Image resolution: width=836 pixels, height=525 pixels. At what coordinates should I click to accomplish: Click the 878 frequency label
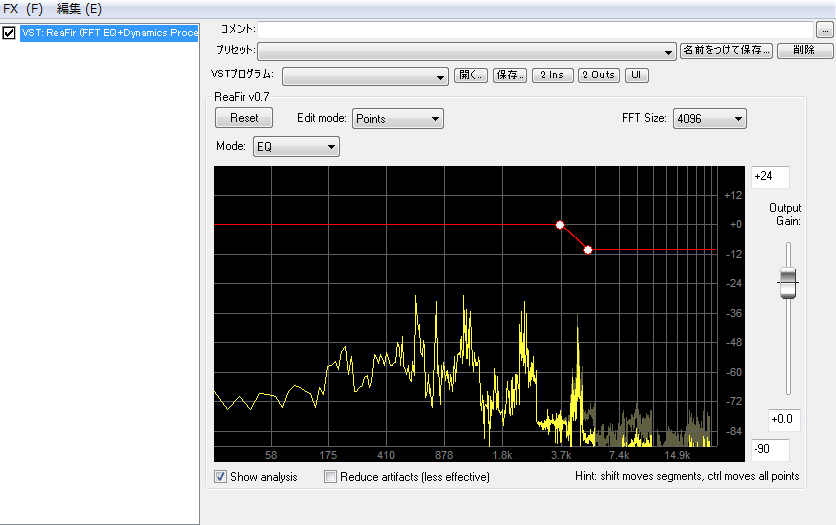(444, 455)
